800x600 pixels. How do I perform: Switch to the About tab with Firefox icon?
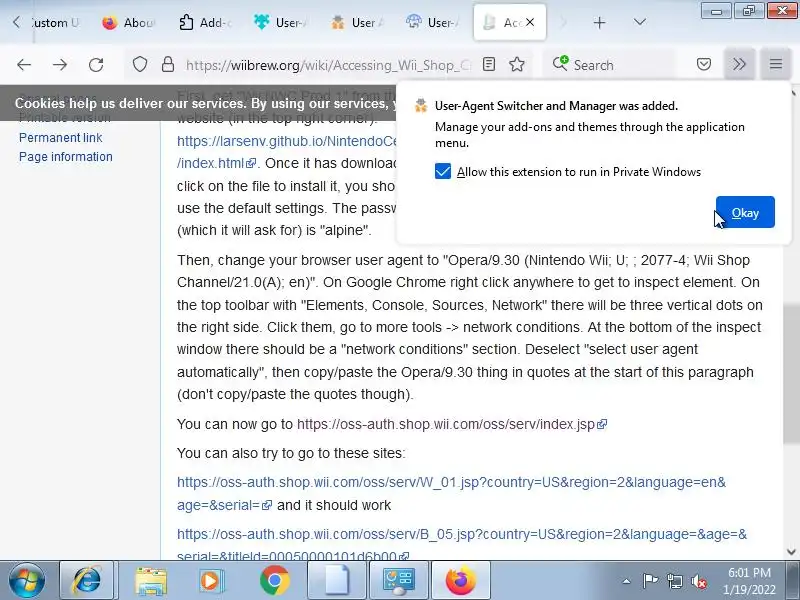point(129,22)
